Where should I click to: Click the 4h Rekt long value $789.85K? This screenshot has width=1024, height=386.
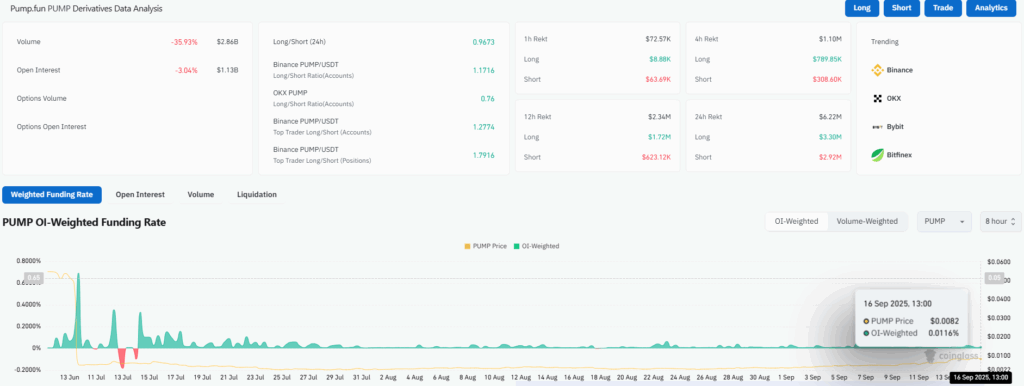pyautogui.click(x=827, y=59)
